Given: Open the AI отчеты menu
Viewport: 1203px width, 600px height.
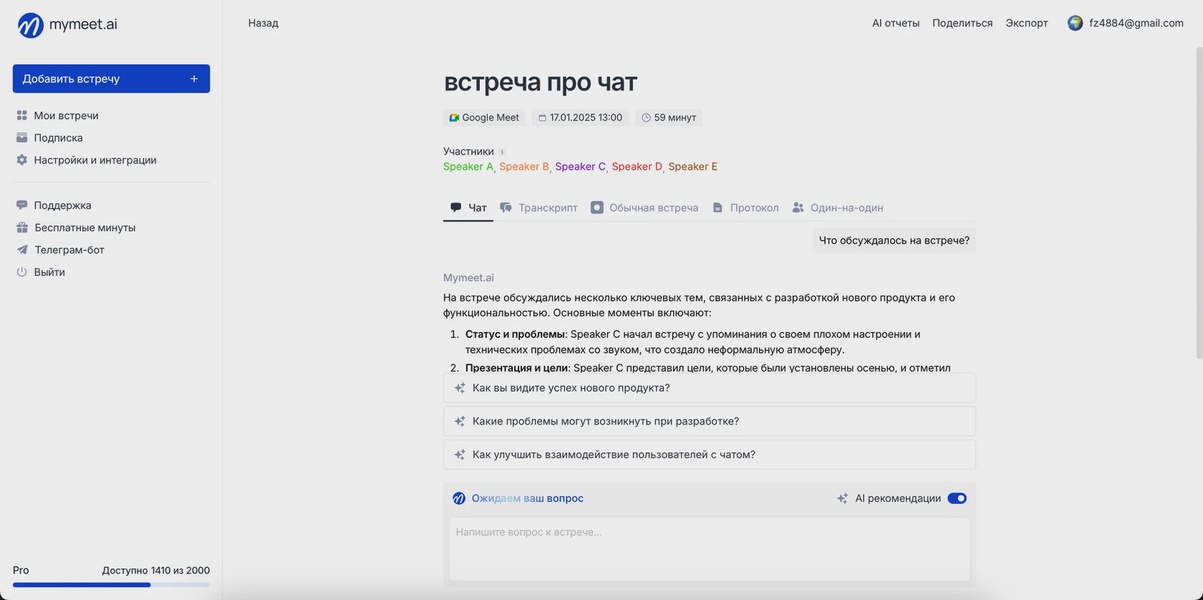Looking at the screenshot, I should pos(895,23).
